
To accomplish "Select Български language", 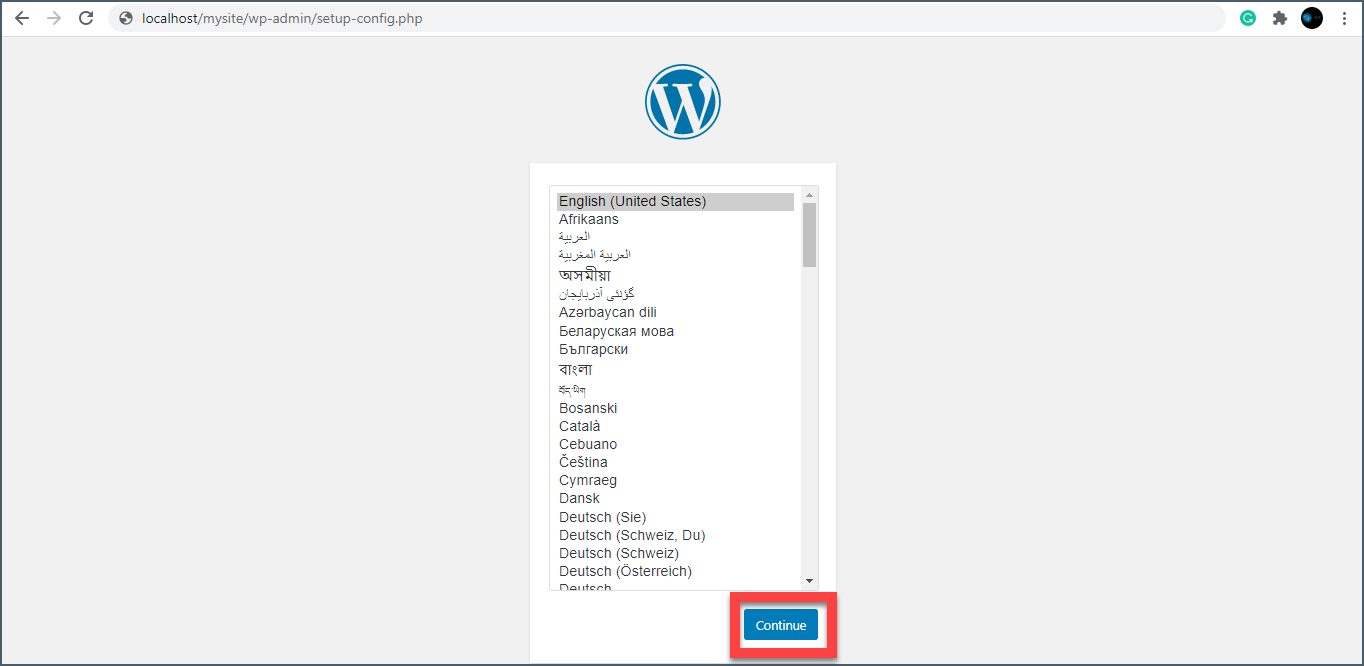I will pos(675,349).
